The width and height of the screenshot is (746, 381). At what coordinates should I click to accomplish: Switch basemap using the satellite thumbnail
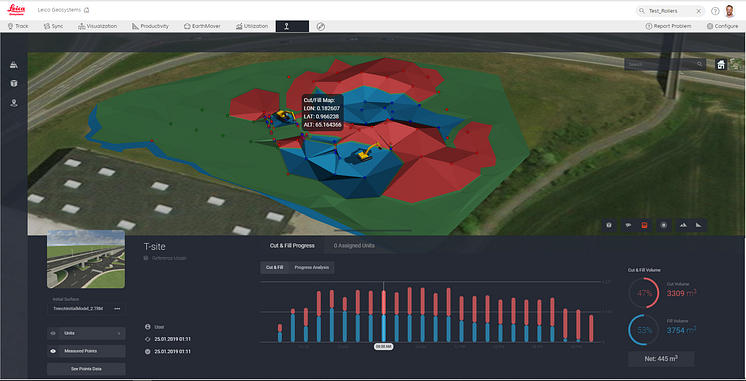(x=736, y=64)
